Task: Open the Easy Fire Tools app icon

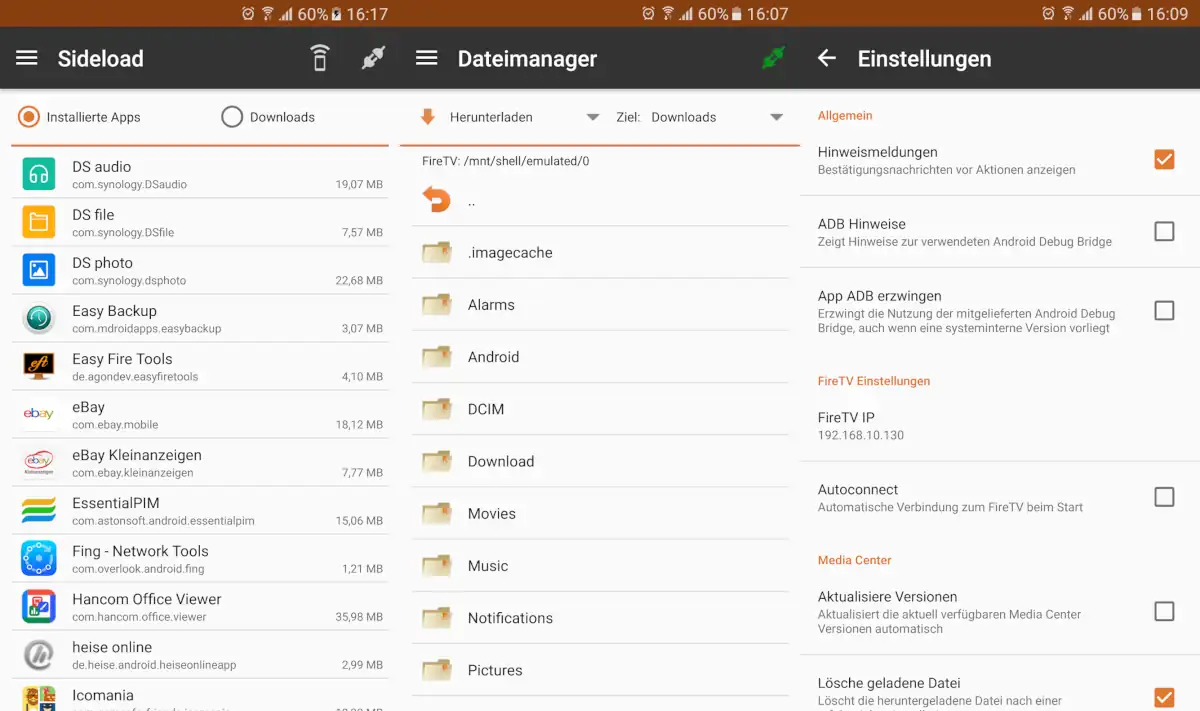Action: tap(39, 366)
